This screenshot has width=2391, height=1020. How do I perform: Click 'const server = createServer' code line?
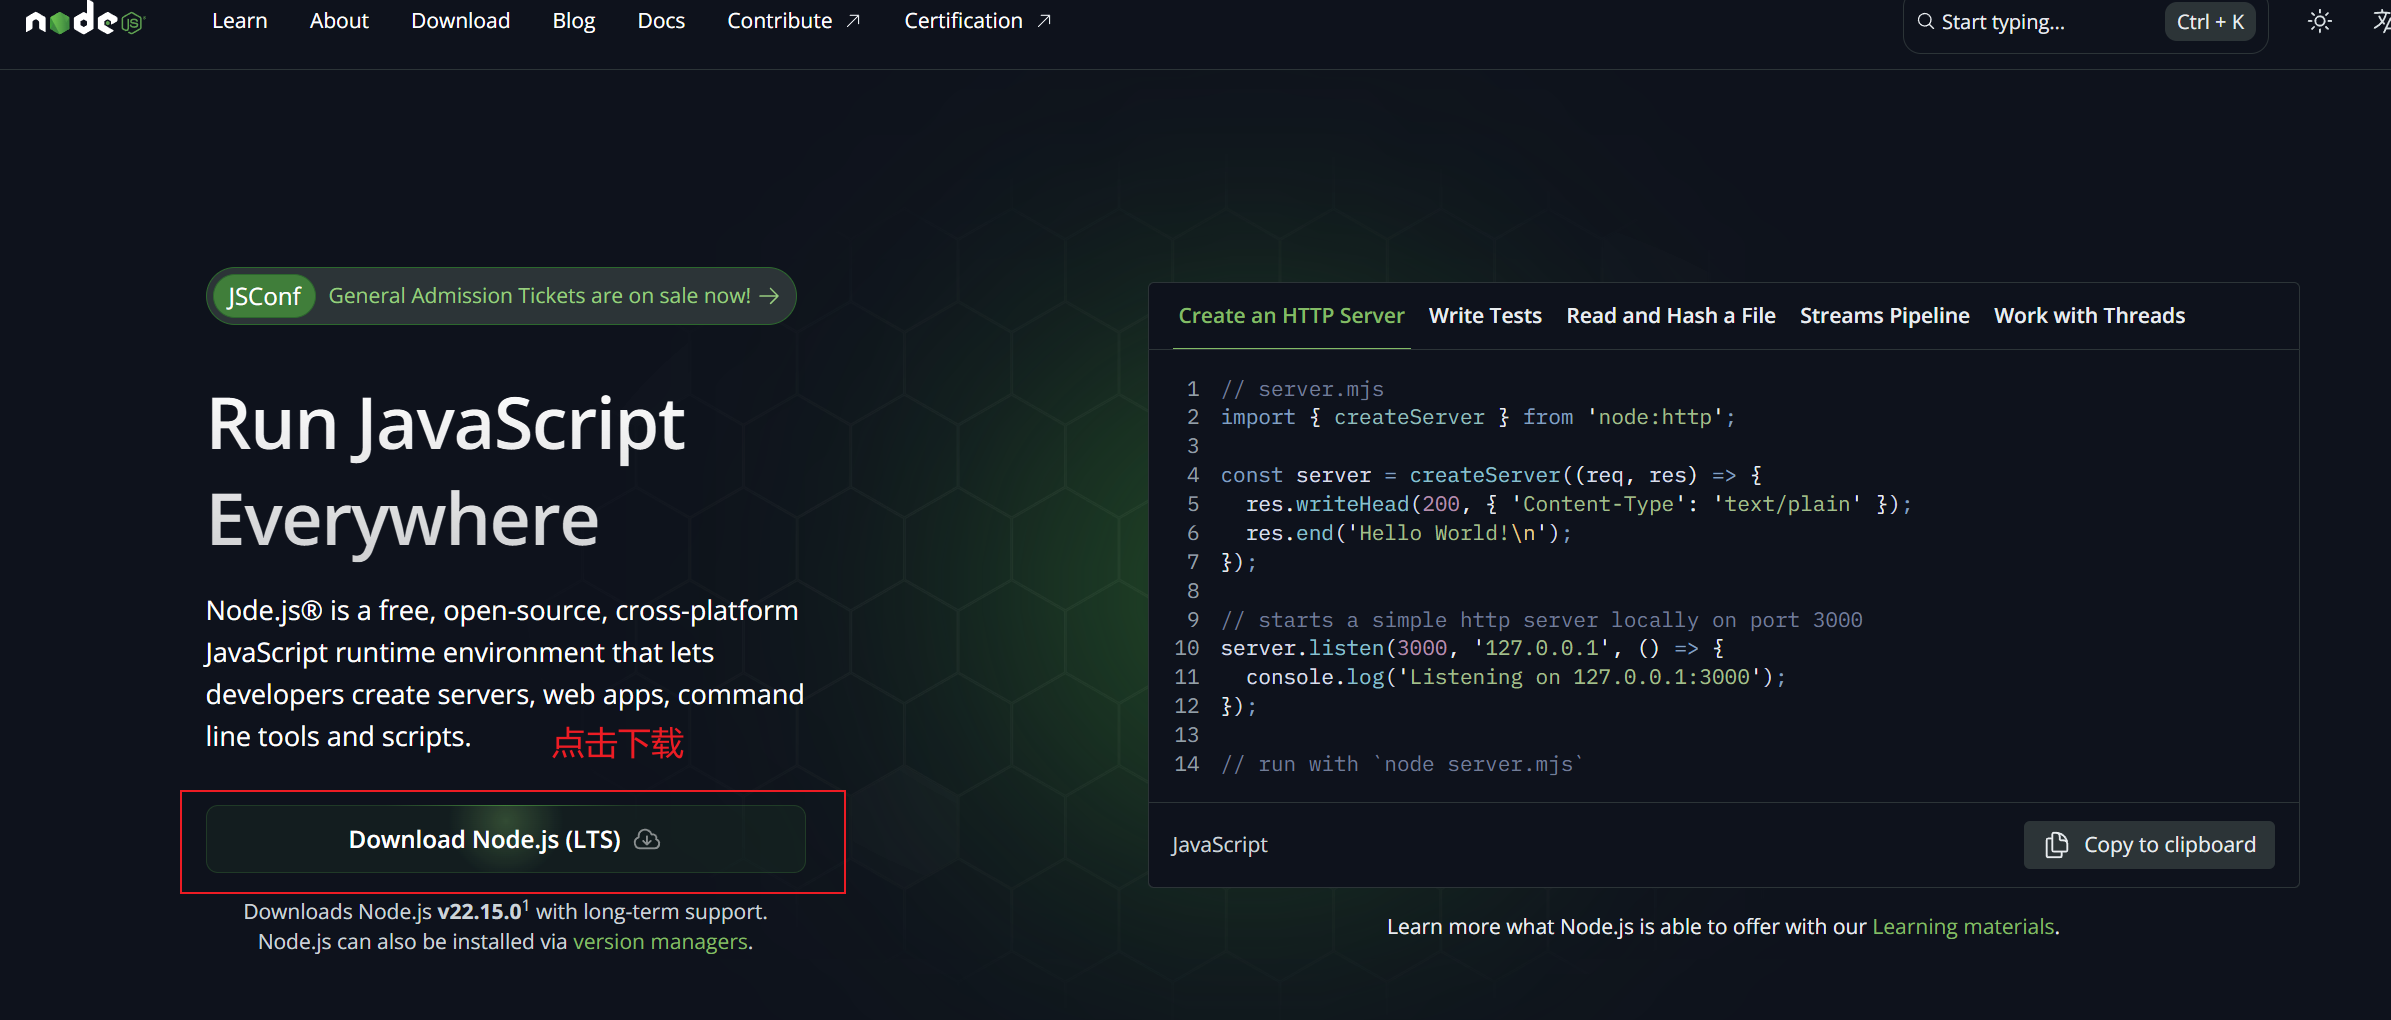click(x=1491, y=475)
